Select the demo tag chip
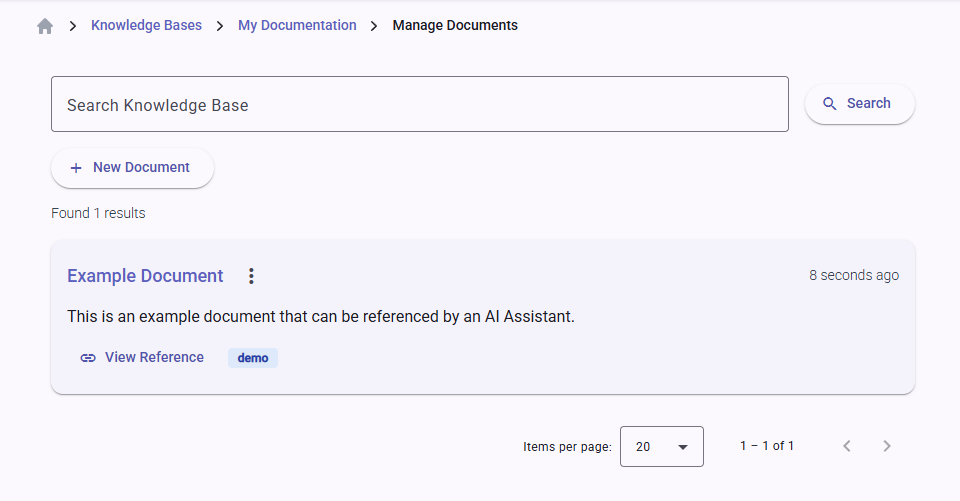This screenshot has height=501, width=960. (253, 358)
